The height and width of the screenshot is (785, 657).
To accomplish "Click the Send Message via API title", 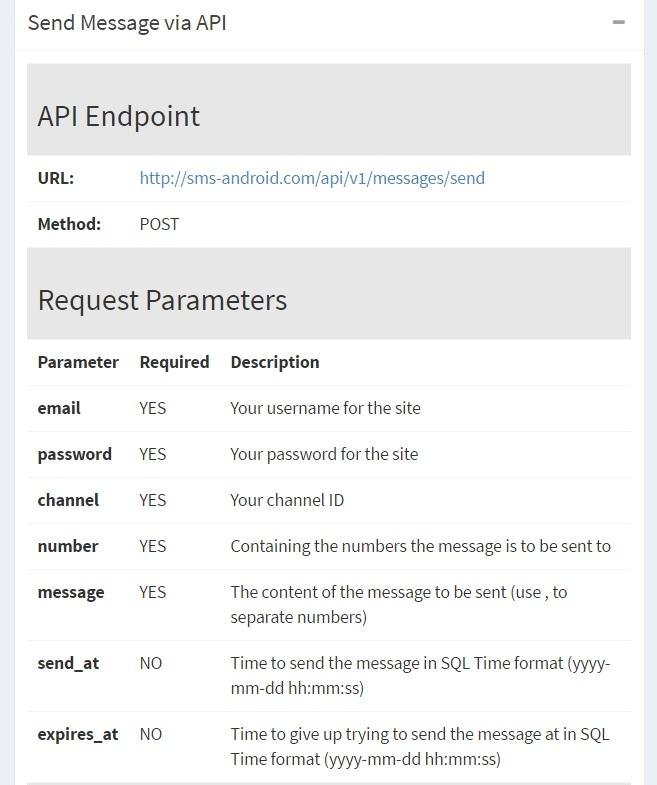I will [x=127, y=22].
